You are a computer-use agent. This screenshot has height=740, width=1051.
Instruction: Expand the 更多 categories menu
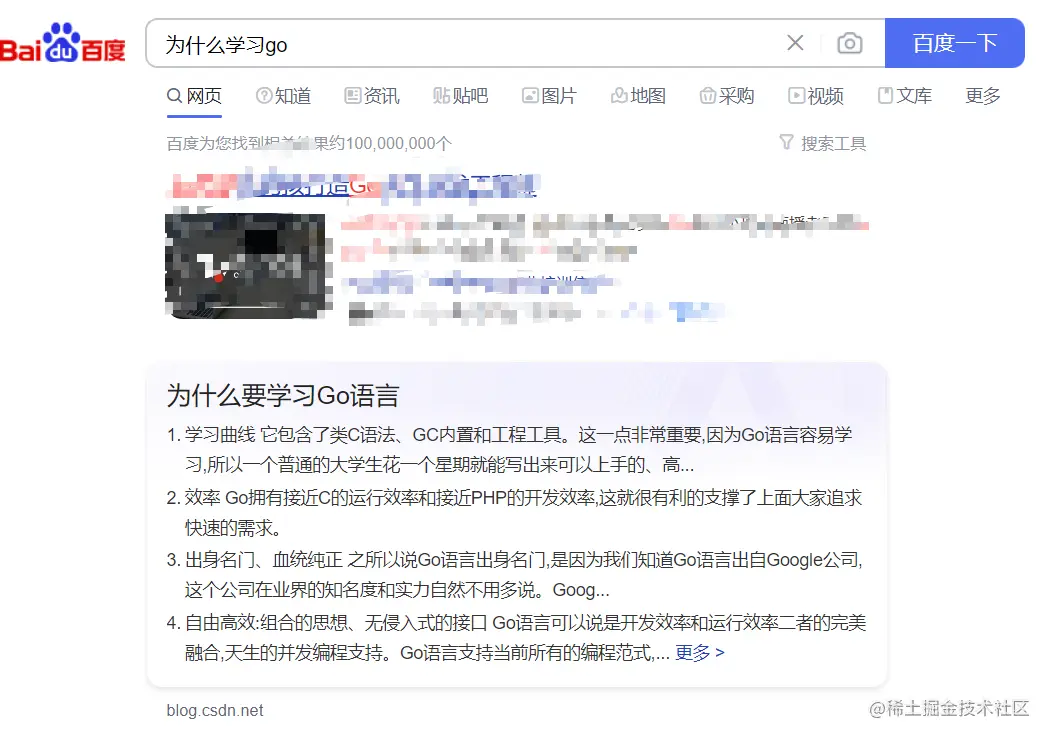[x=983, y=96]
